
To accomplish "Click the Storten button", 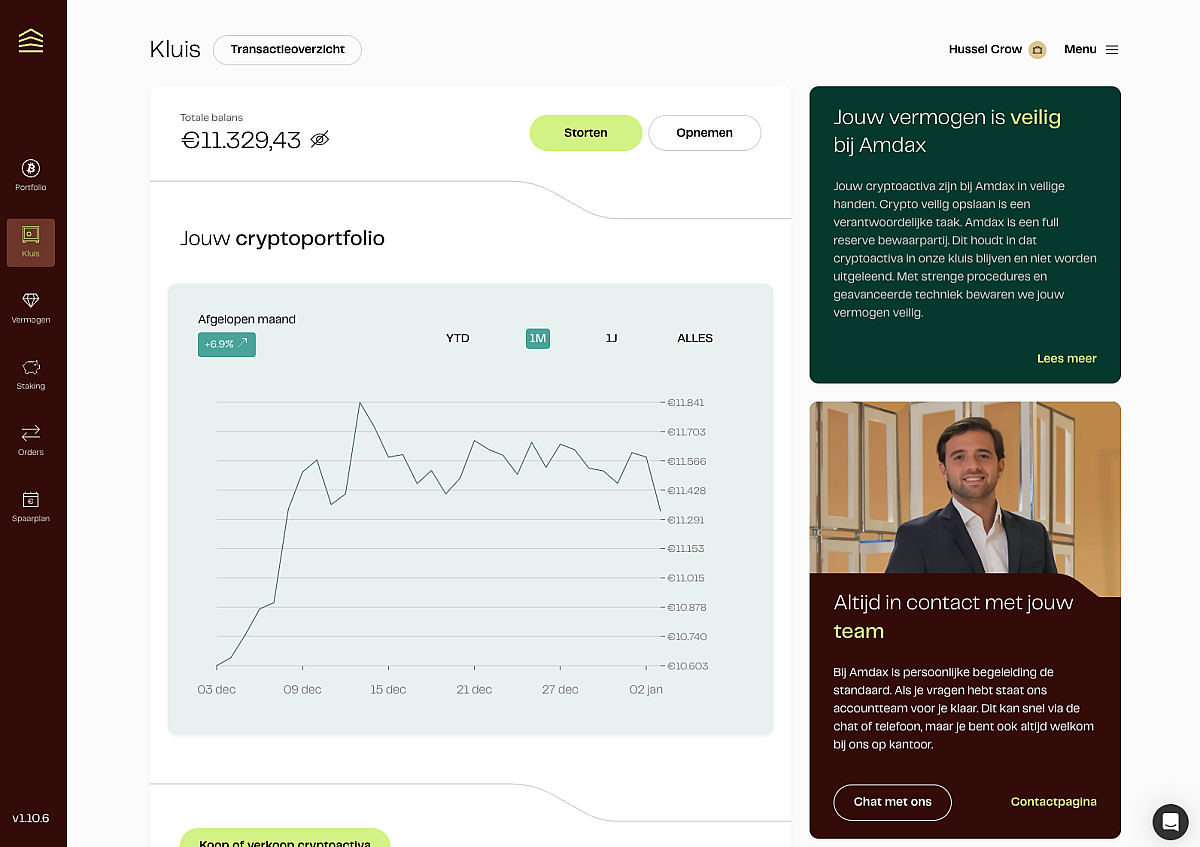I will tap(586, 133).
